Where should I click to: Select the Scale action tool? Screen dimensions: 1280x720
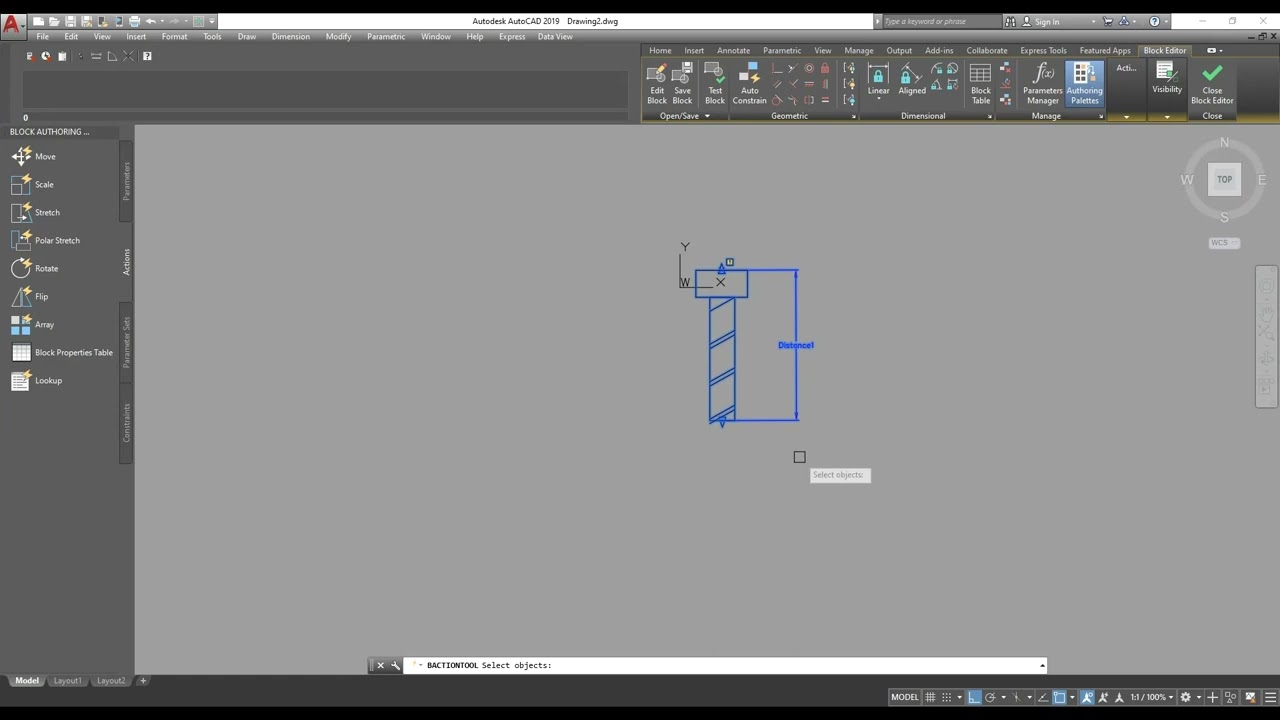tap(34, 184)
